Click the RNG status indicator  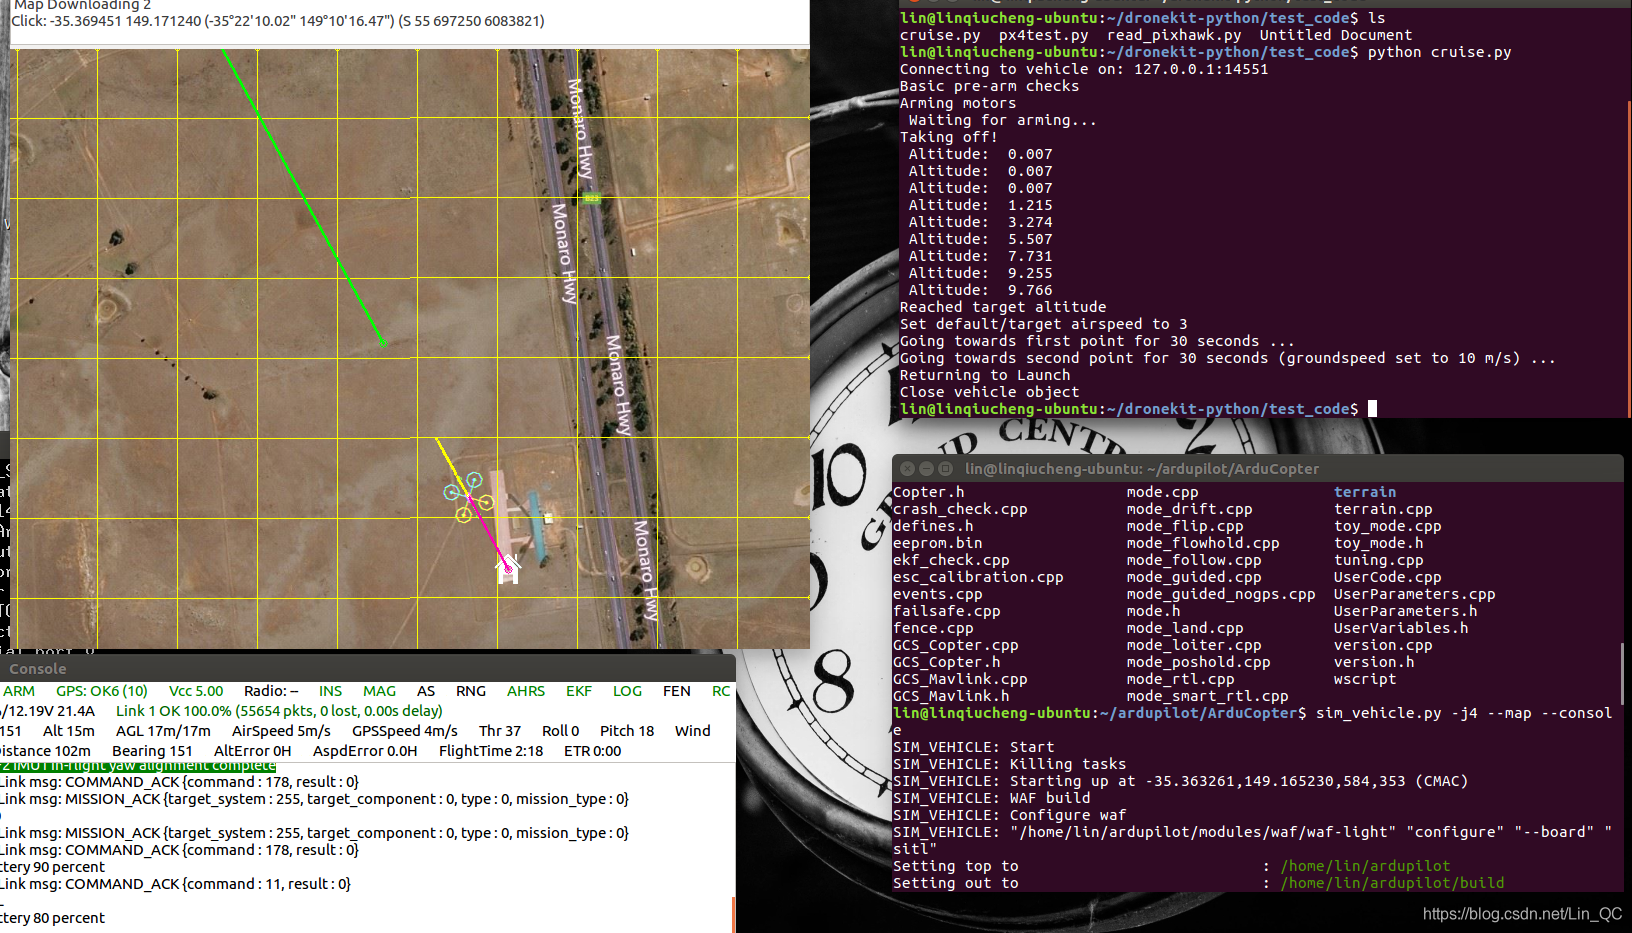point(470,691)
